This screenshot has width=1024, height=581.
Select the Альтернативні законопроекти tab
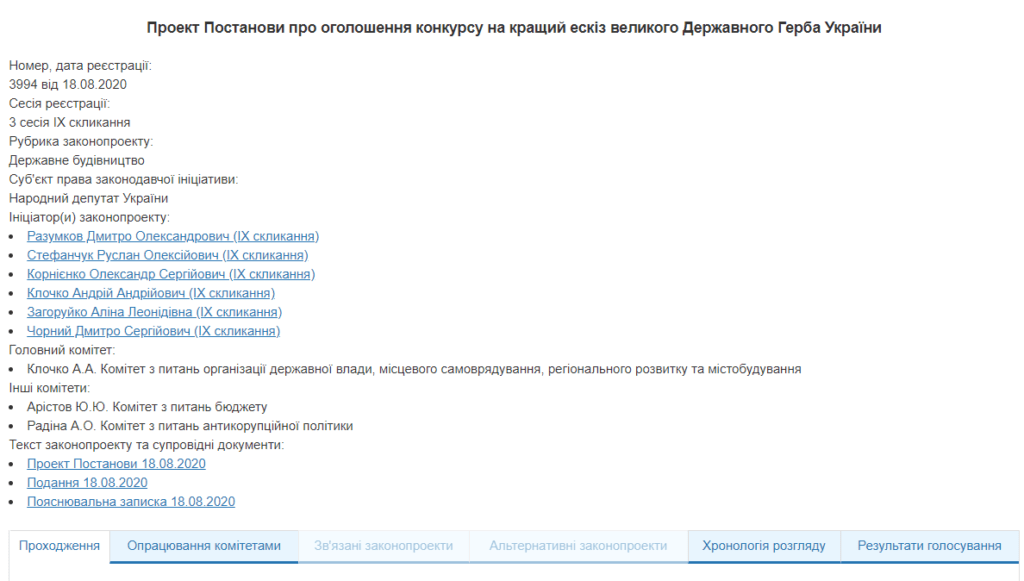578,546
